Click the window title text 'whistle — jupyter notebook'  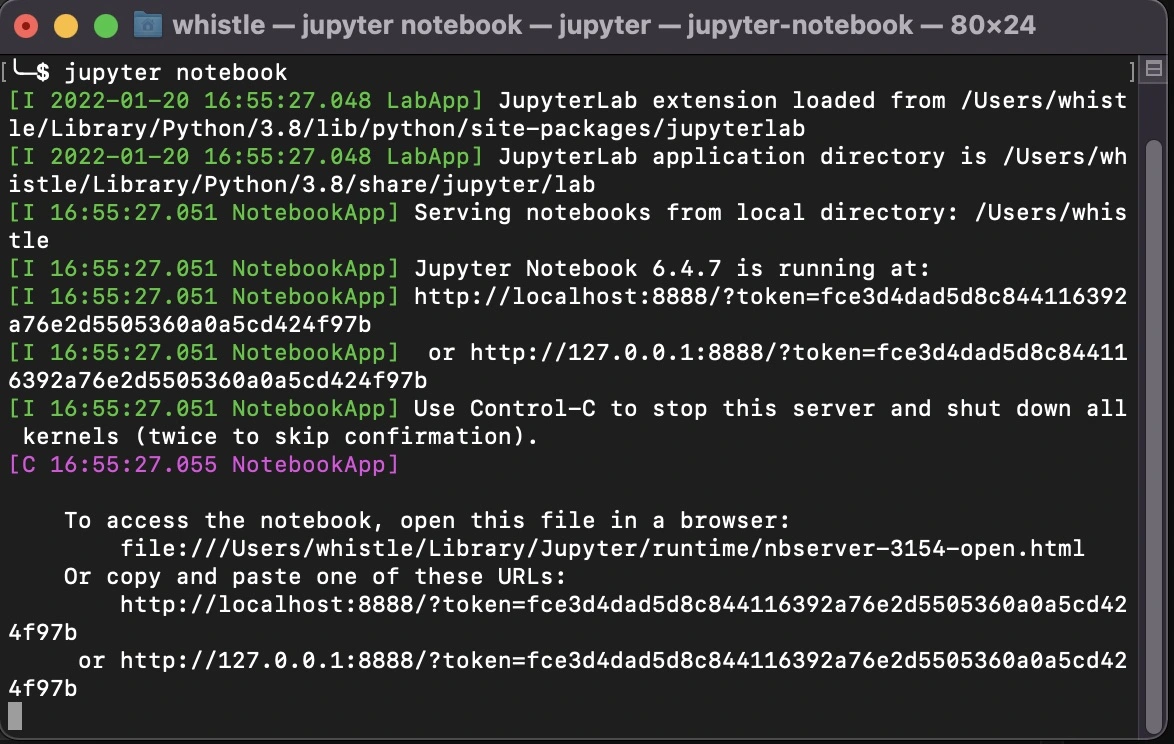click(347, 25)
